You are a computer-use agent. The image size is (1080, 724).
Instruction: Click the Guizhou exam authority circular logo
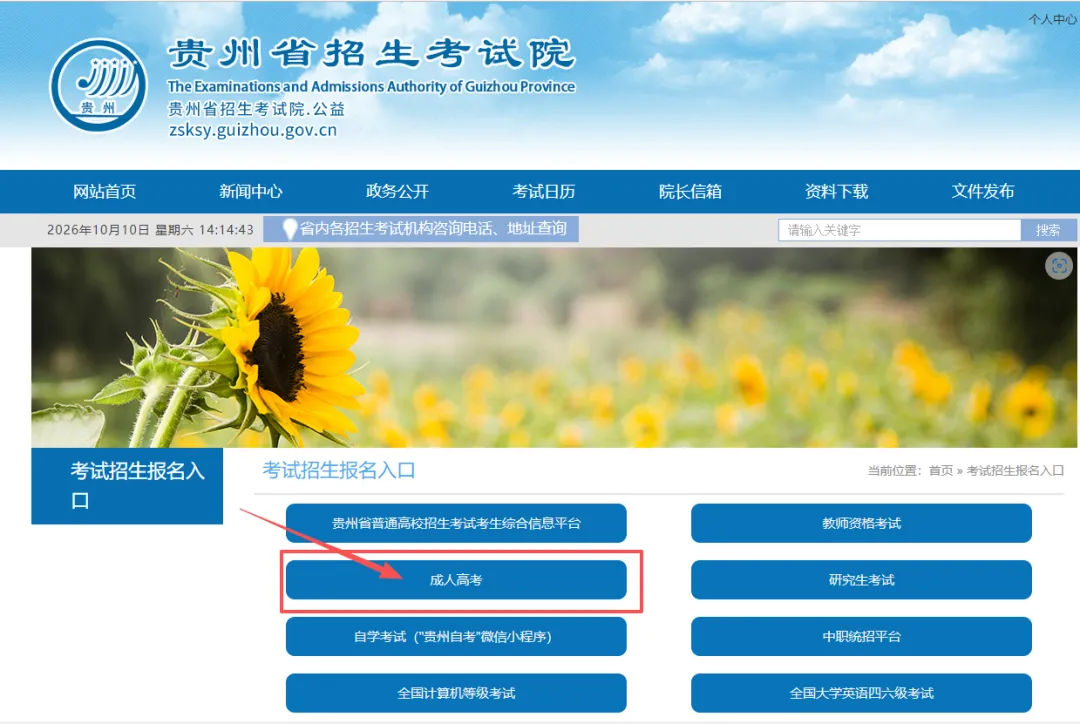click(x=98, y=85)
